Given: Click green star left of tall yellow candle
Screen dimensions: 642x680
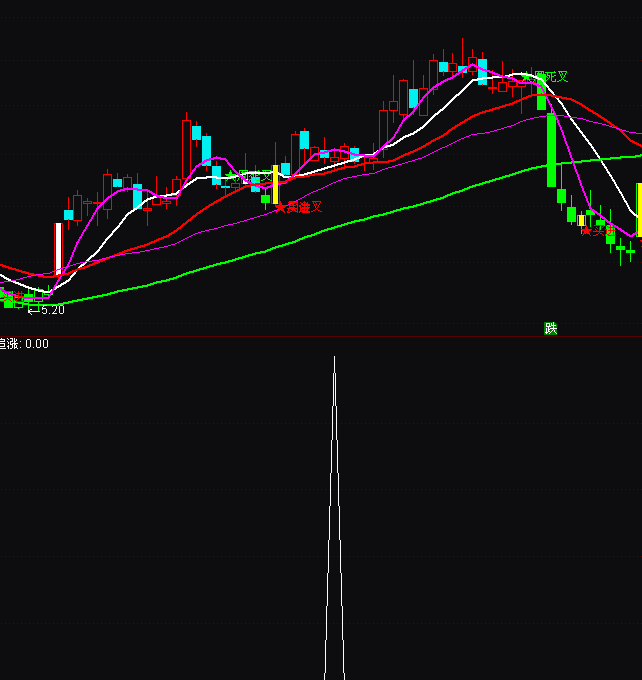Looking at the screenshot, I should pos(230,176).
